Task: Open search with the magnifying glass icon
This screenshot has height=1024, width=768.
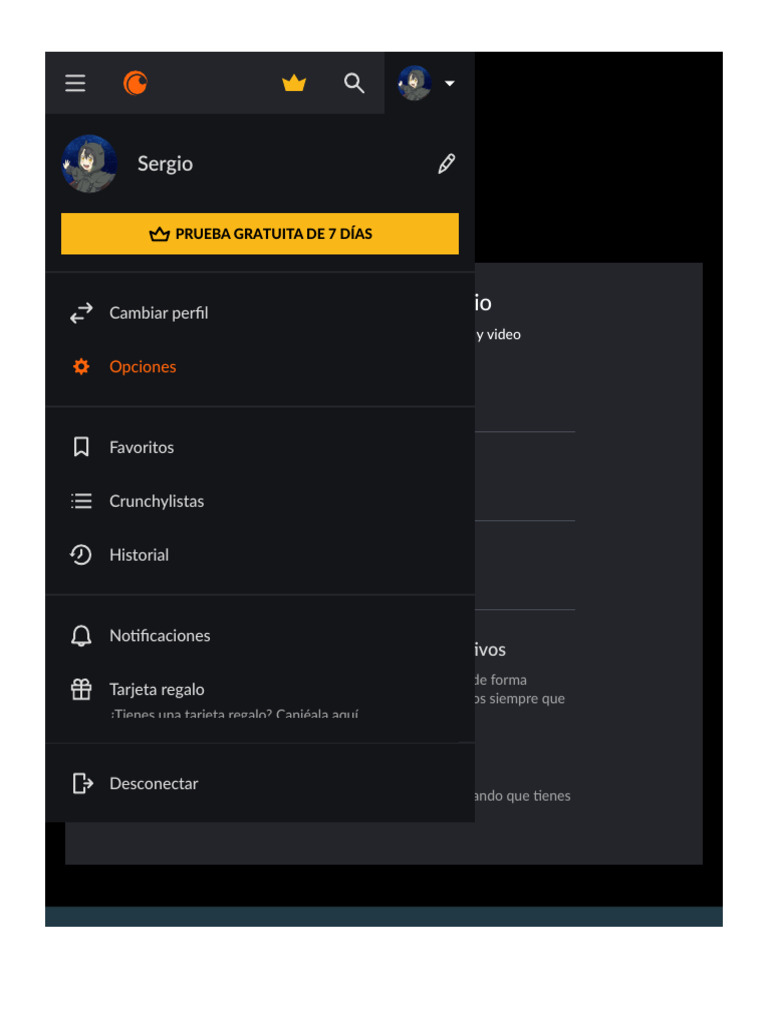Action: pos(354,83)
